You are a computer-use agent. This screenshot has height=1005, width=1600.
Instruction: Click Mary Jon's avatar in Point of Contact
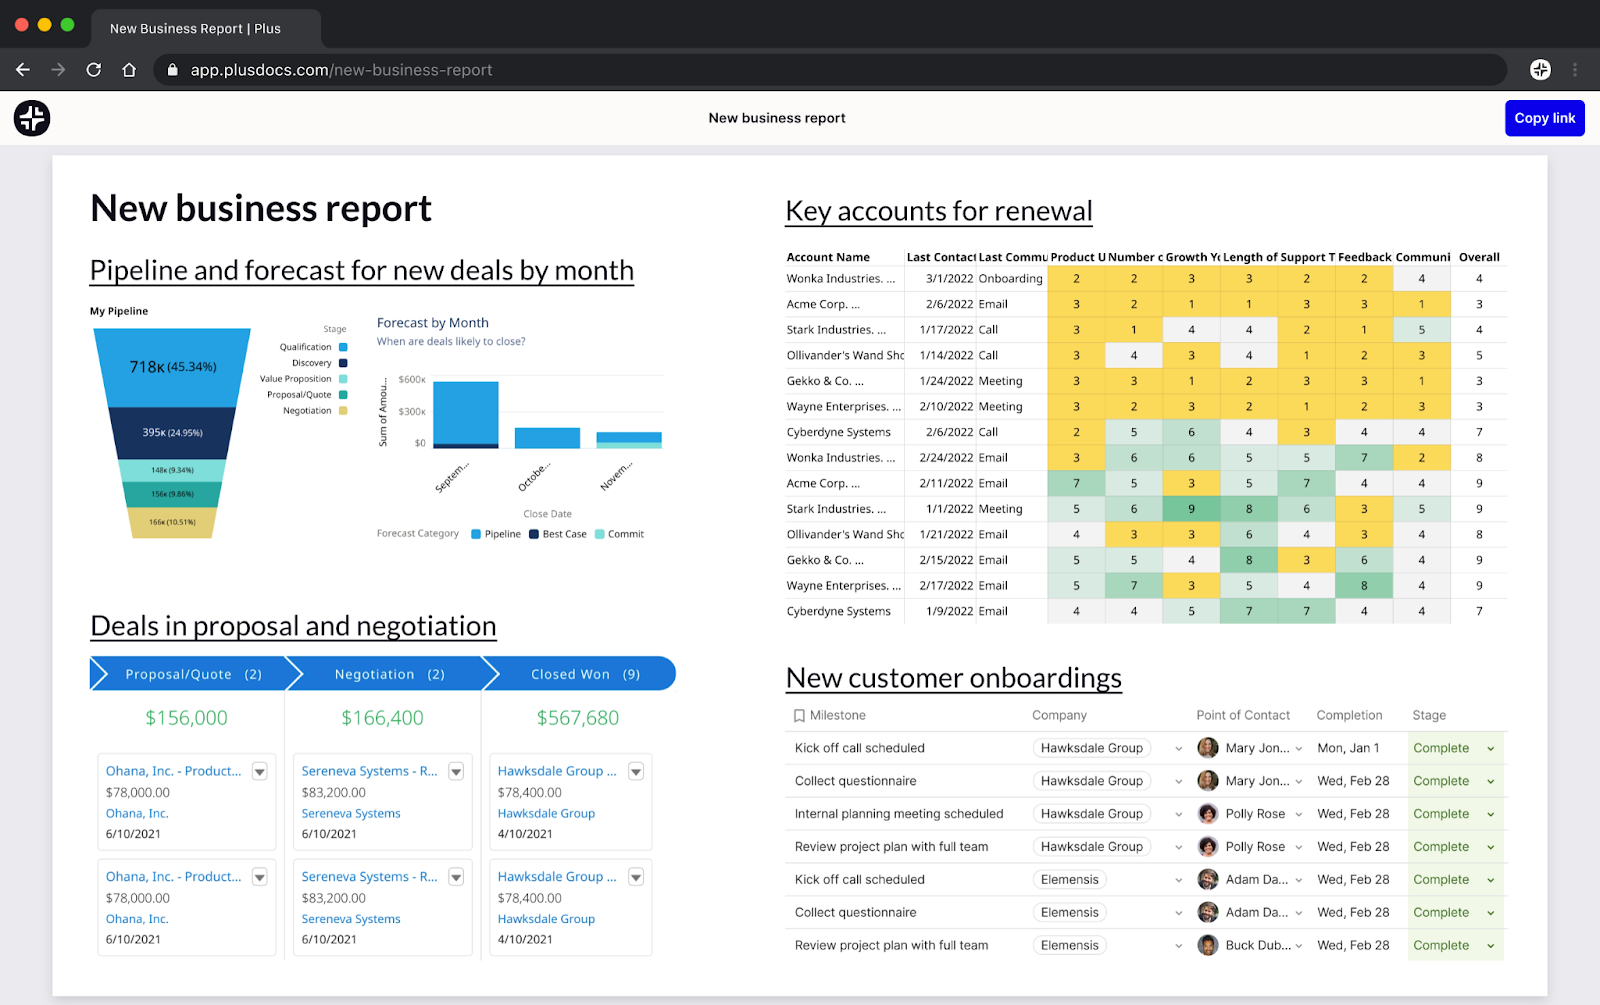[1208, 748]
